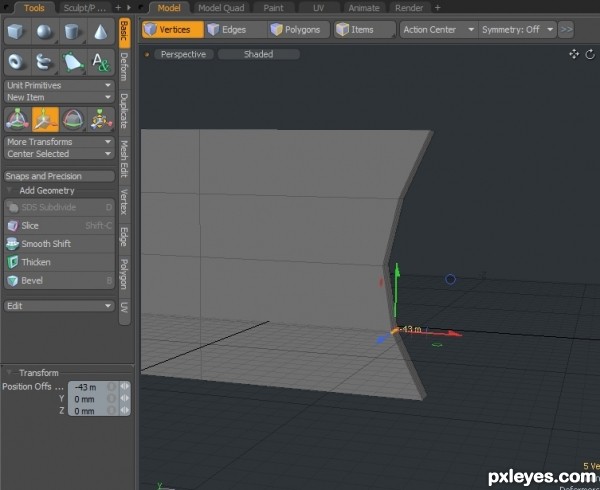Open the Sculpt/P... tab
The height and width of the screenshot is (490, 600).
pyautogui.click(x=84, y=8)
